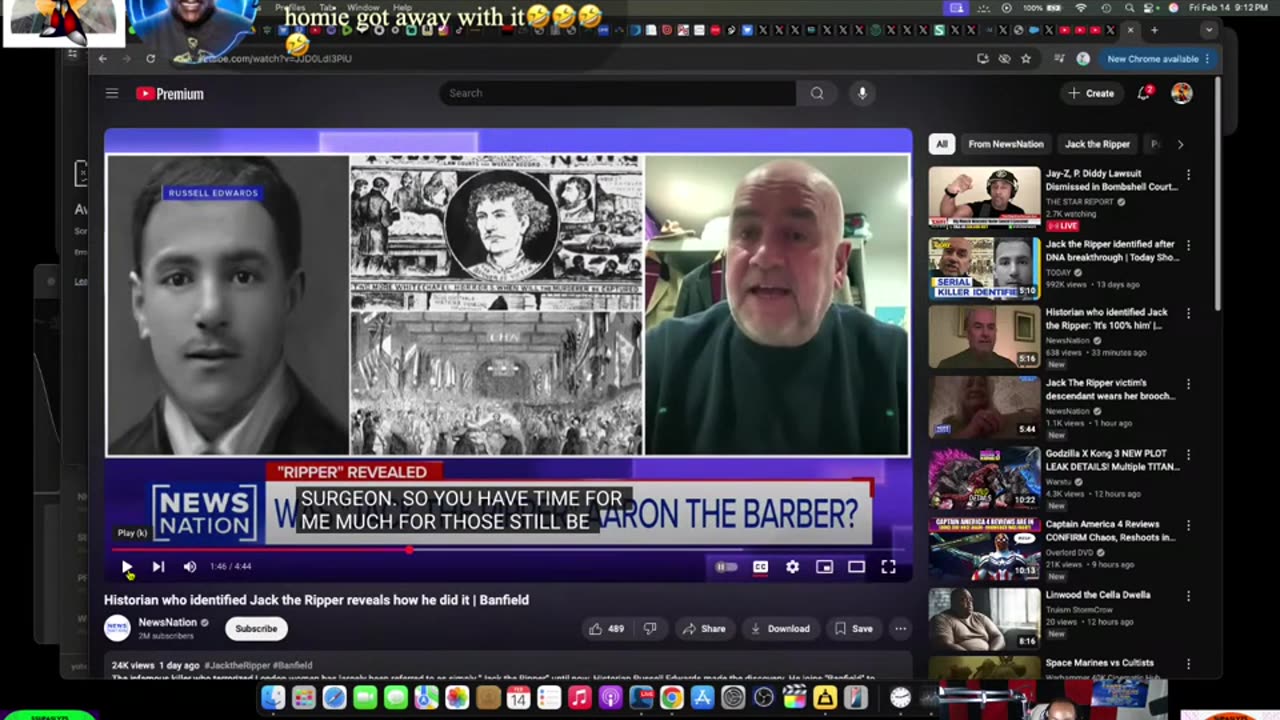
Task: Open NewsNation channel name link
Action: tap(165, 622)
